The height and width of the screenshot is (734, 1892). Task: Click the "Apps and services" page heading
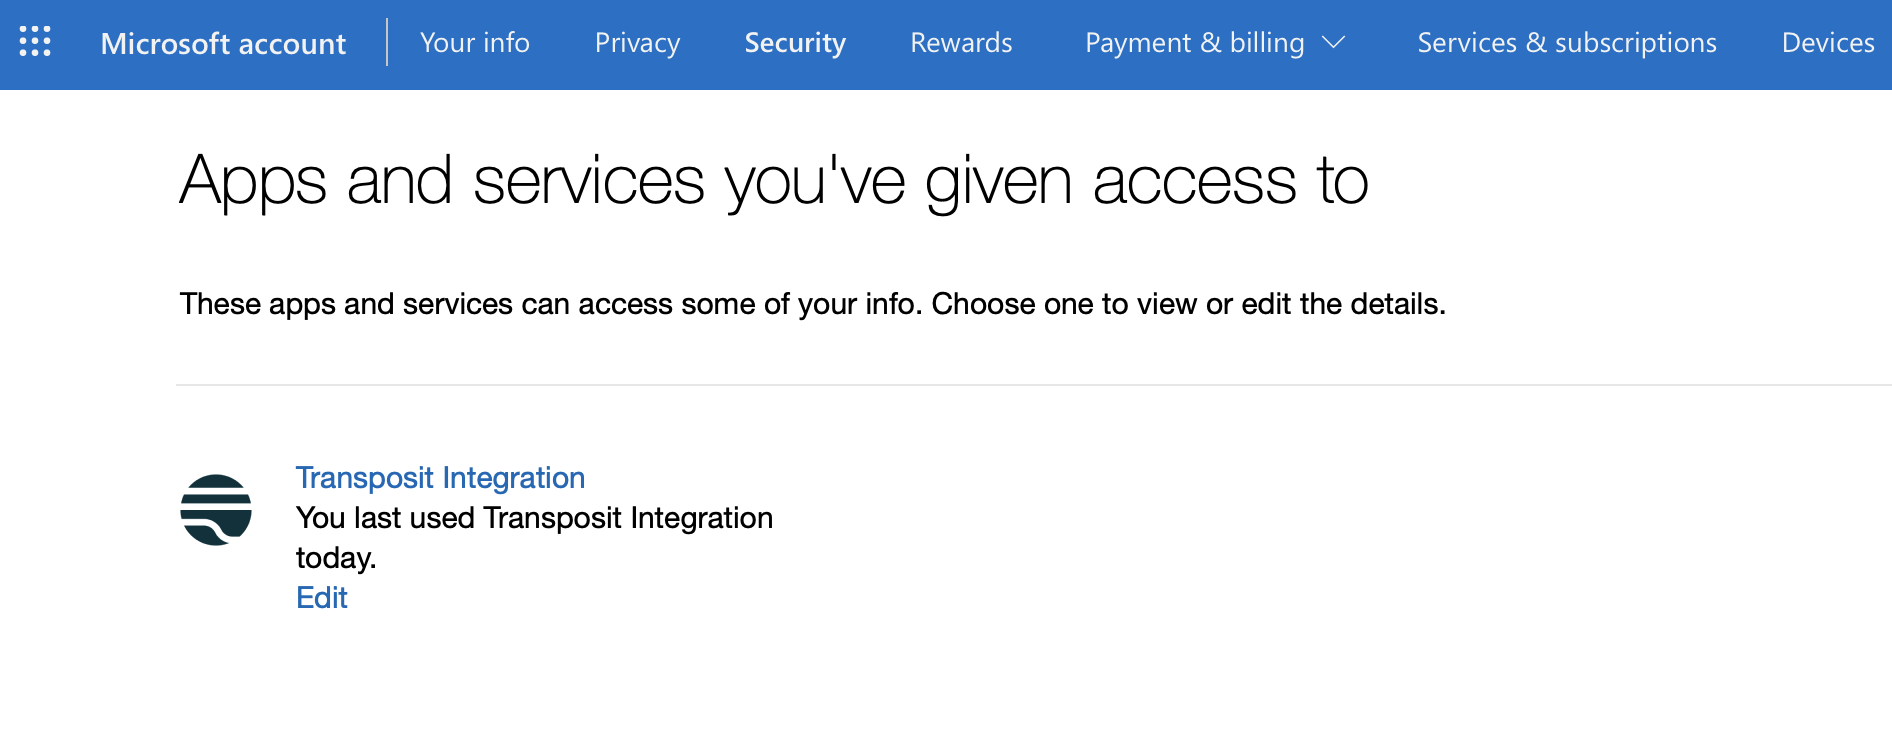(773, 181)
